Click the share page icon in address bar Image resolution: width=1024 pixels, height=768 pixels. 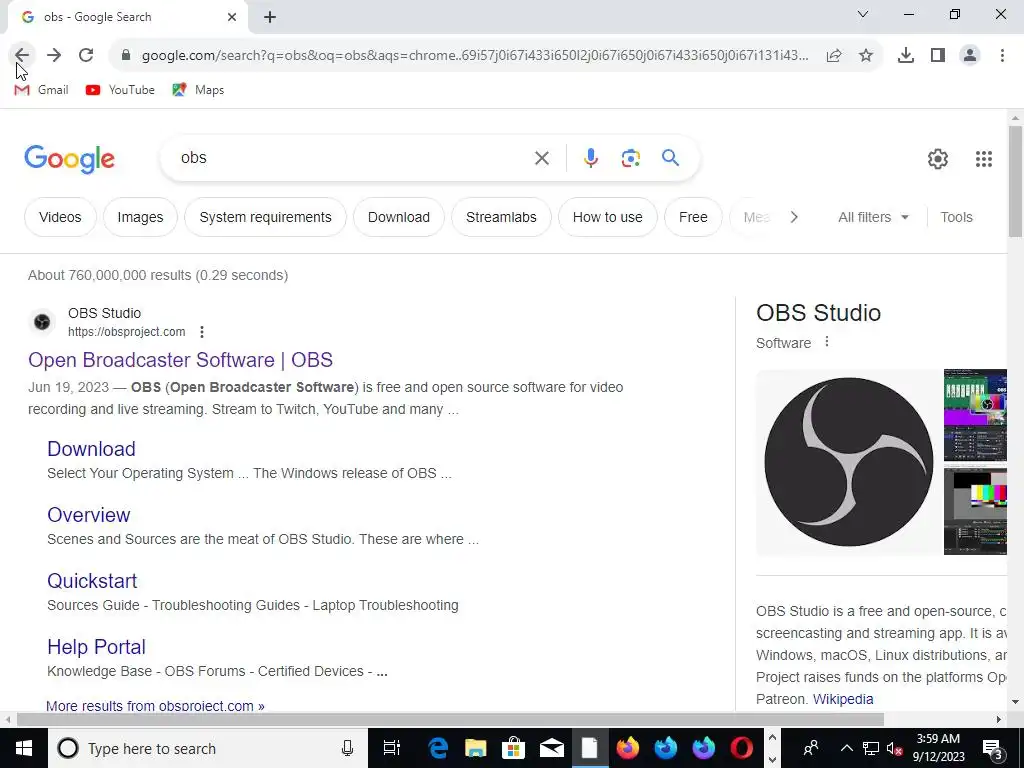click(834, 56)
